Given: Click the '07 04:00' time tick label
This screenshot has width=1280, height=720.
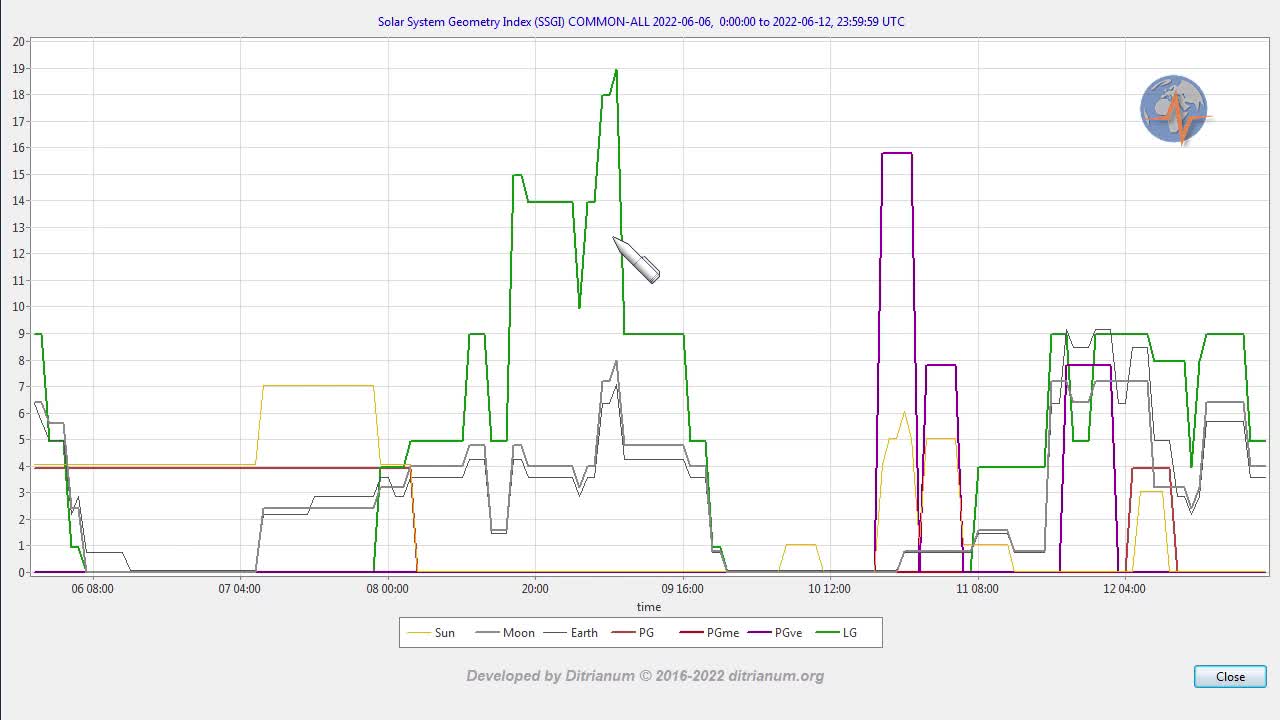Looking at the screenshot, I should [x=239, y=589].
